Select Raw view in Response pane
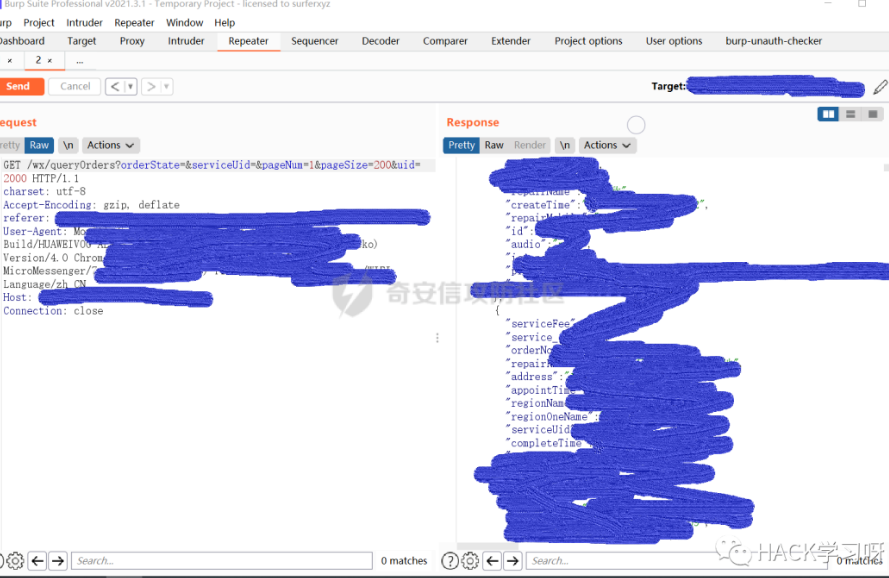889x578 pixels. coord(494,145)
